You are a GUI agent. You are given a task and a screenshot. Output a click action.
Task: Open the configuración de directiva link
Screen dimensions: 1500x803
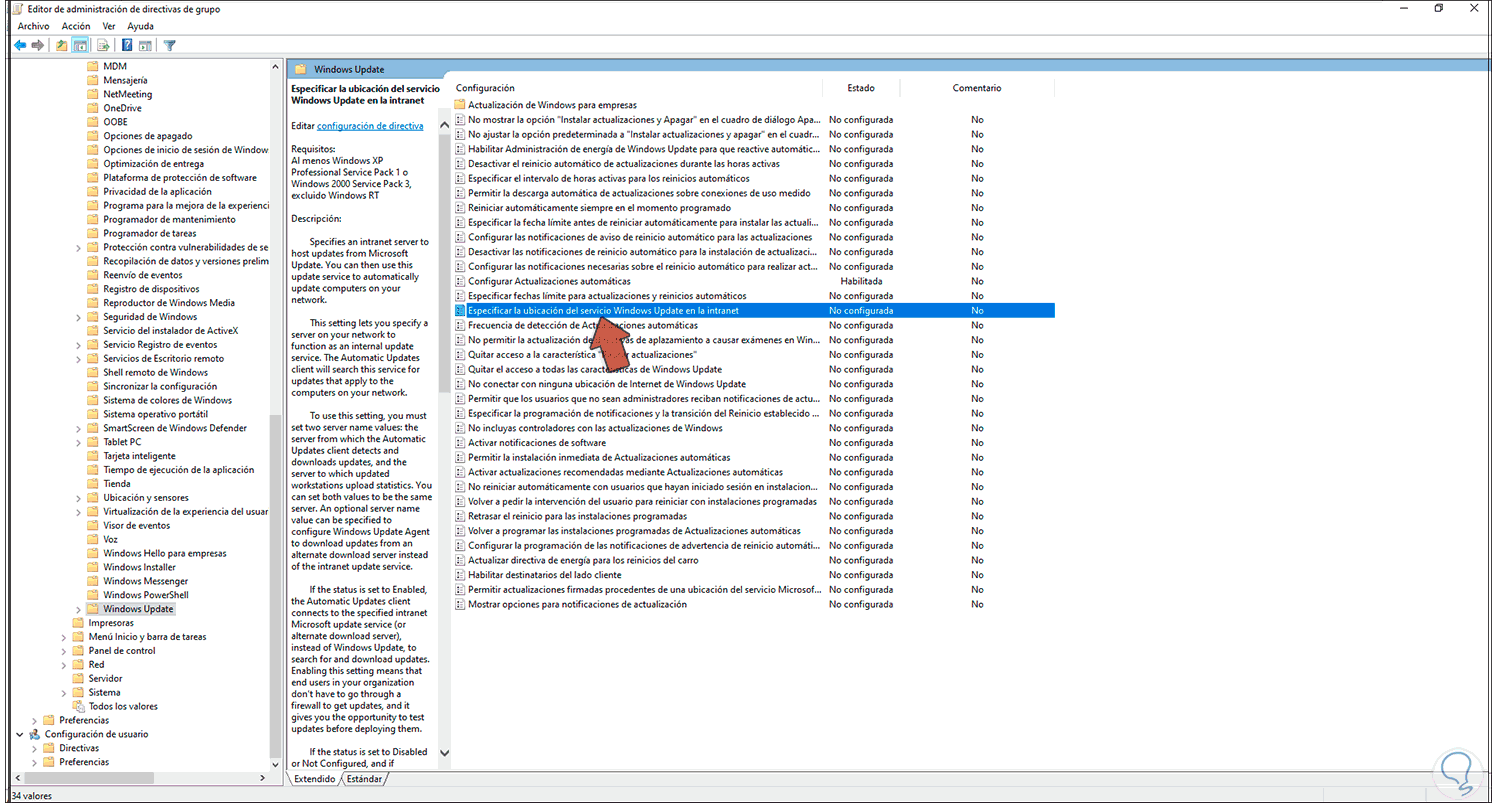coord(370,126)
